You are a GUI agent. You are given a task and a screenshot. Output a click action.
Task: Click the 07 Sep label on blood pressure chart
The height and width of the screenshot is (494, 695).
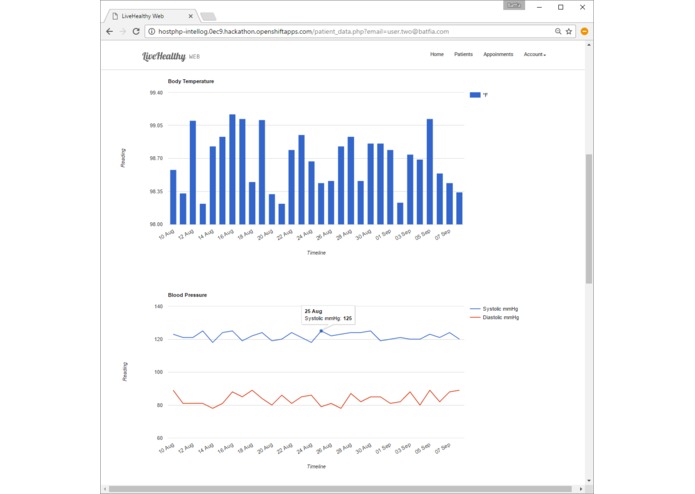pyautogui.click(x=442, y=448)
